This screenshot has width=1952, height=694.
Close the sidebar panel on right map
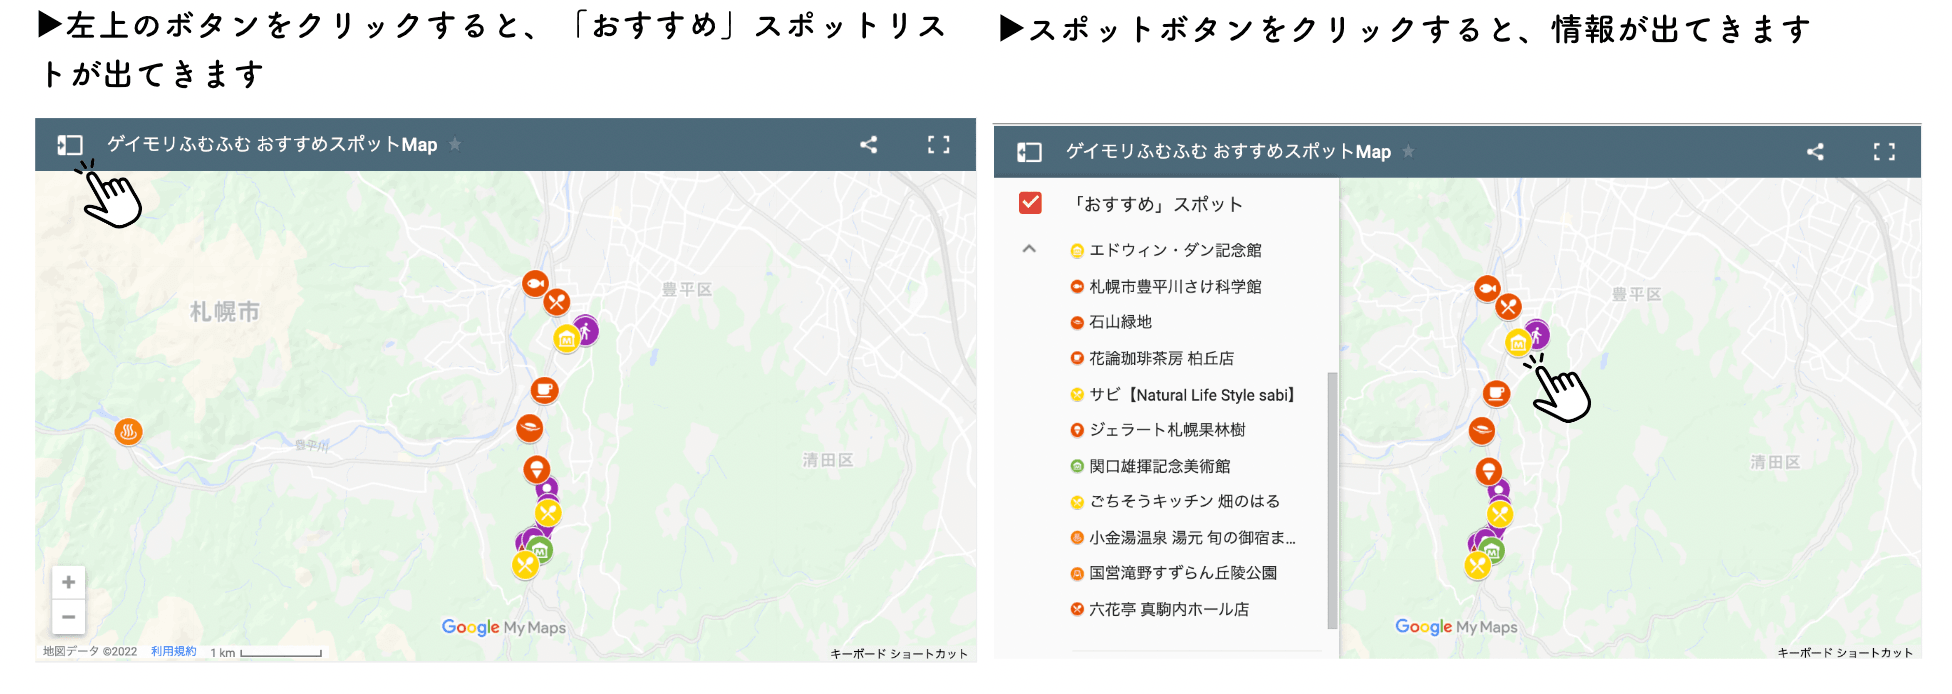1029,152
